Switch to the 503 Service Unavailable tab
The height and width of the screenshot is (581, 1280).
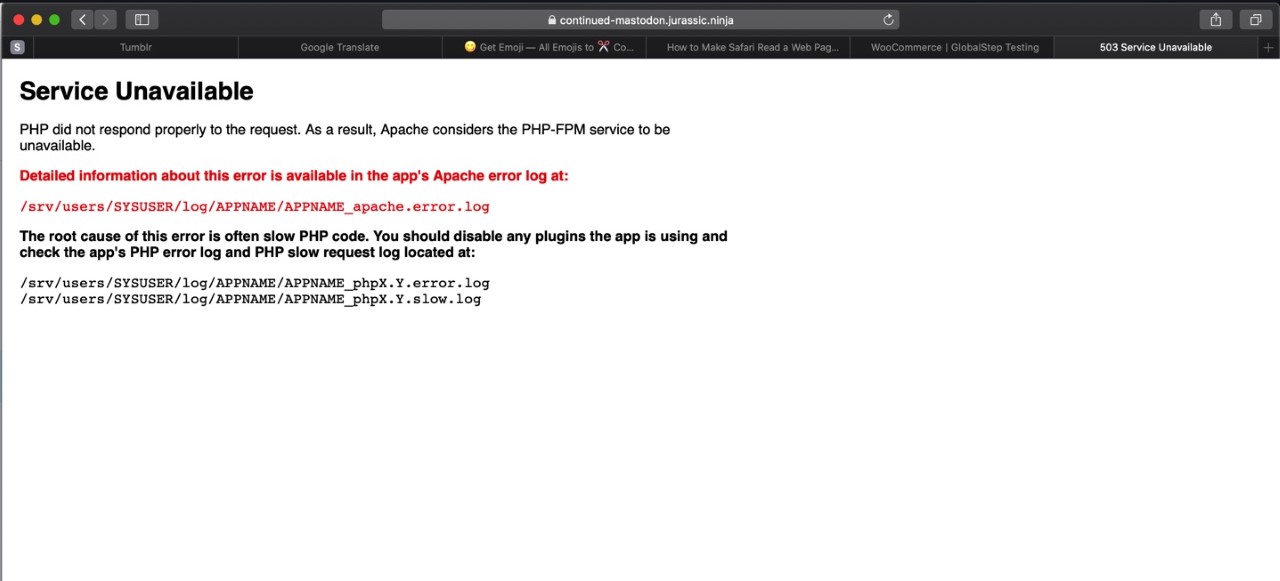click(1156, 47)
